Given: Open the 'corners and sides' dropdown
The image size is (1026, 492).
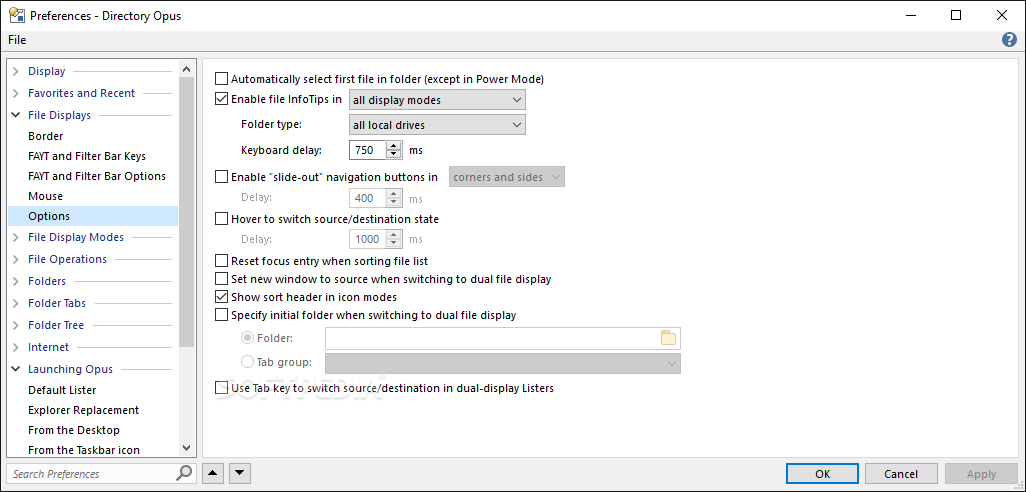Looking at the screenshot, I should (x=506, y=177).
